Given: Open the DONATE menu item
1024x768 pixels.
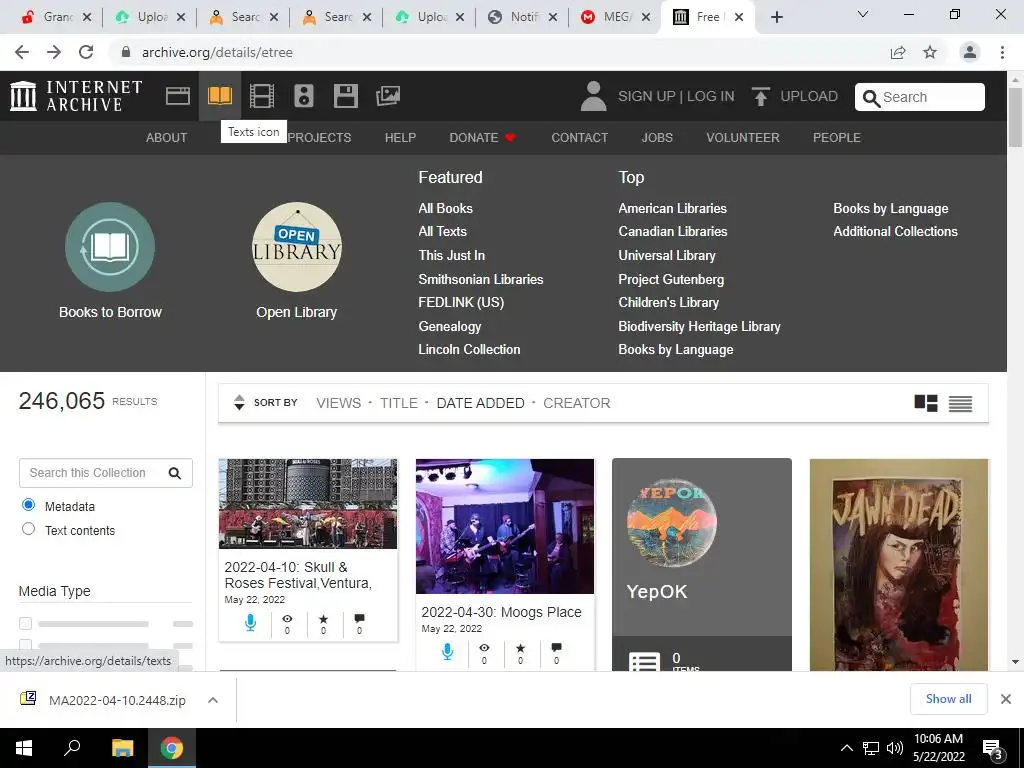Looking at the screenshot, I should (482, 138).
